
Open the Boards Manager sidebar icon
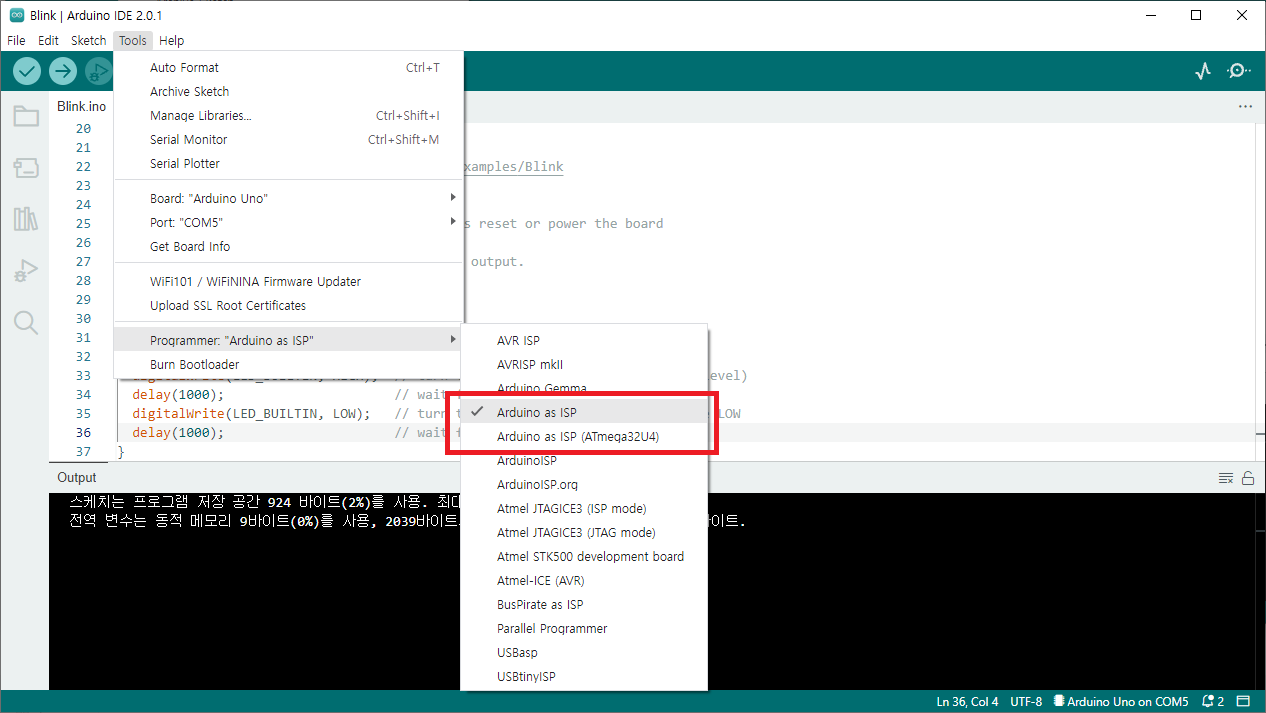[x=26, y=168]
